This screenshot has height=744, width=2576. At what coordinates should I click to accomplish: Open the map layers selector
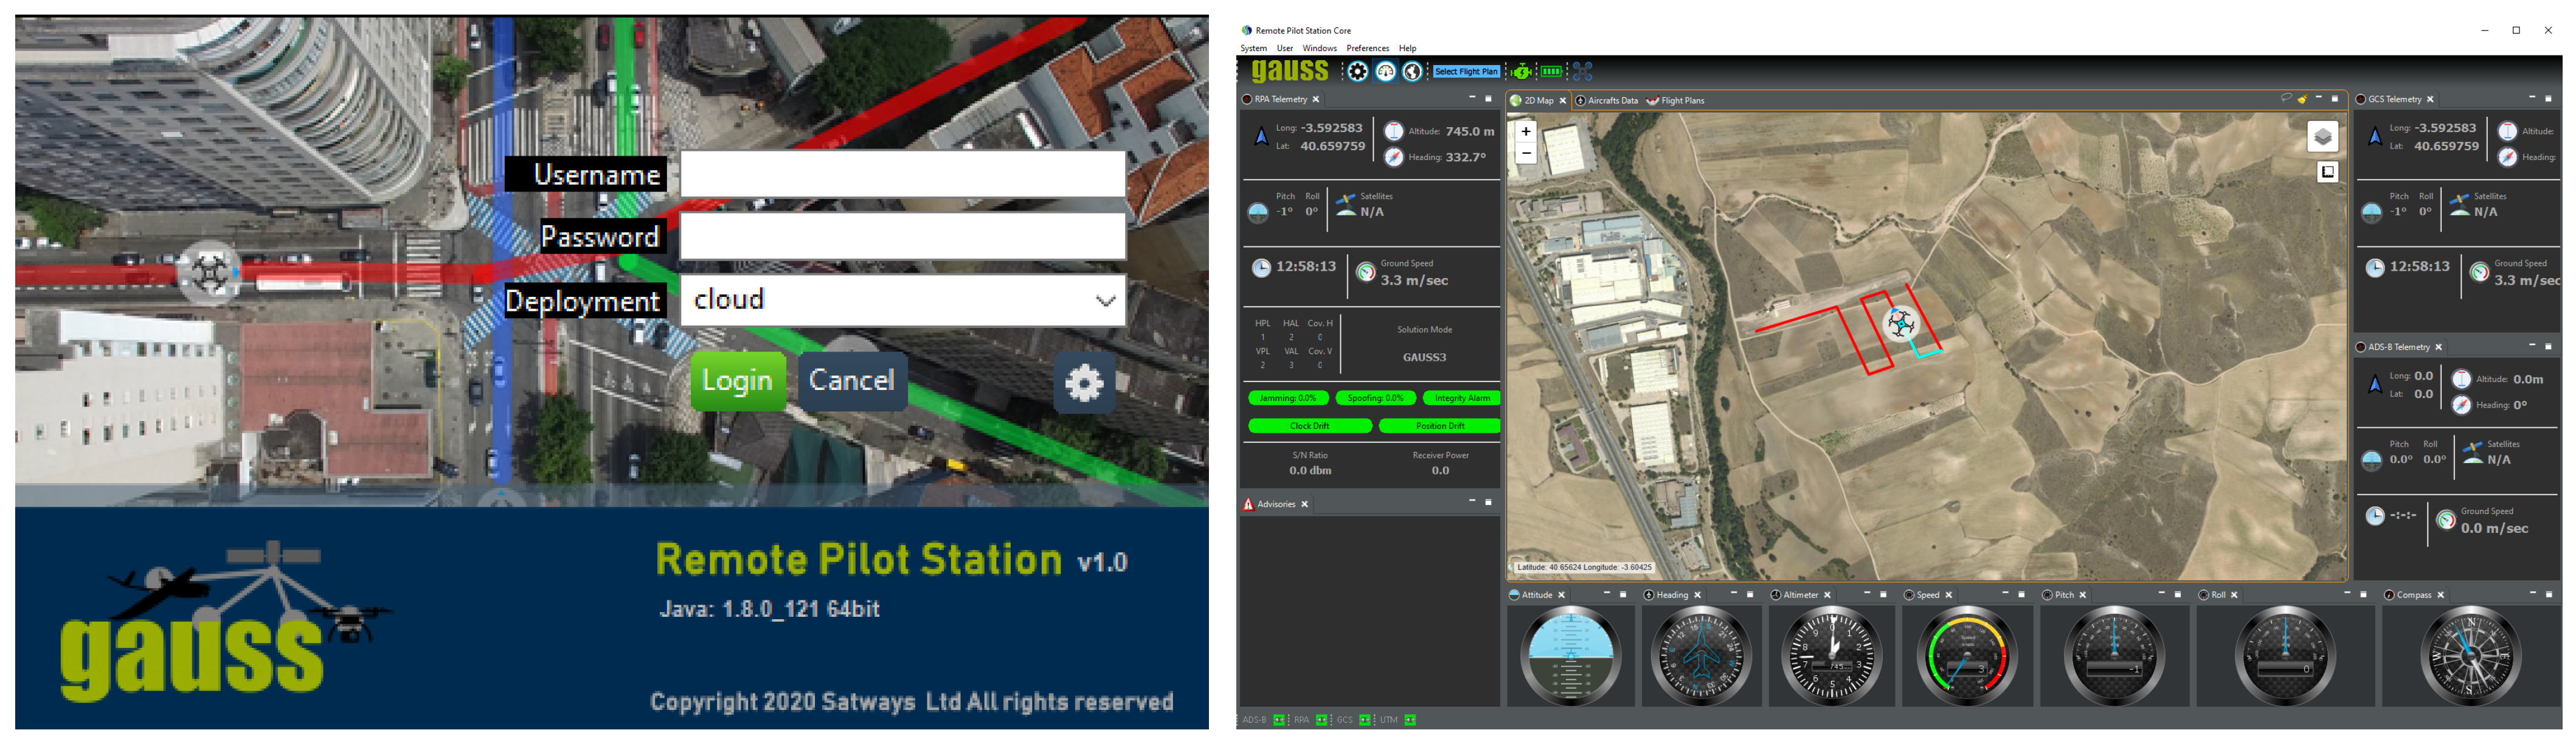click(x=2322, y=137)
